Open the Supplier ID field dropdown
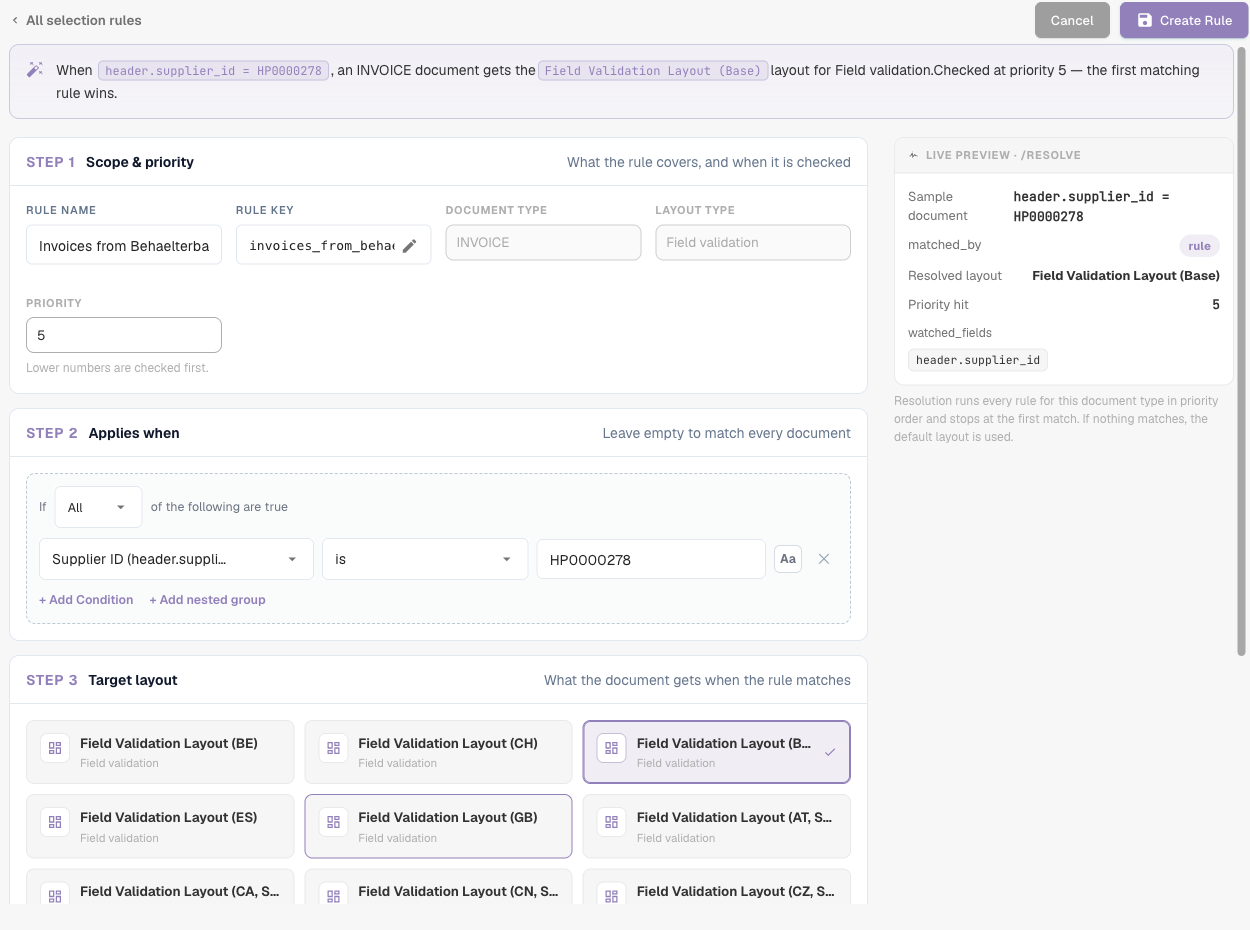This screenshot has width=1250, height=930. click(176, 559)
